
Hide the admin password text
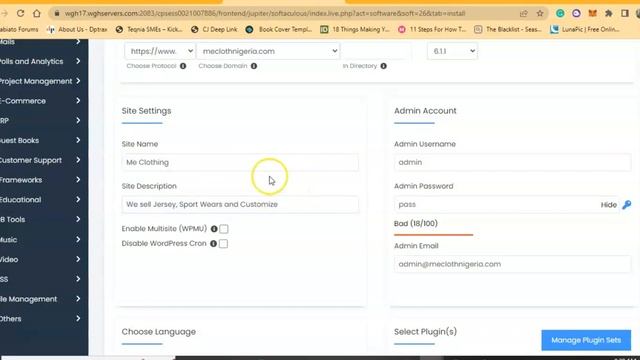tap(608, 205)
